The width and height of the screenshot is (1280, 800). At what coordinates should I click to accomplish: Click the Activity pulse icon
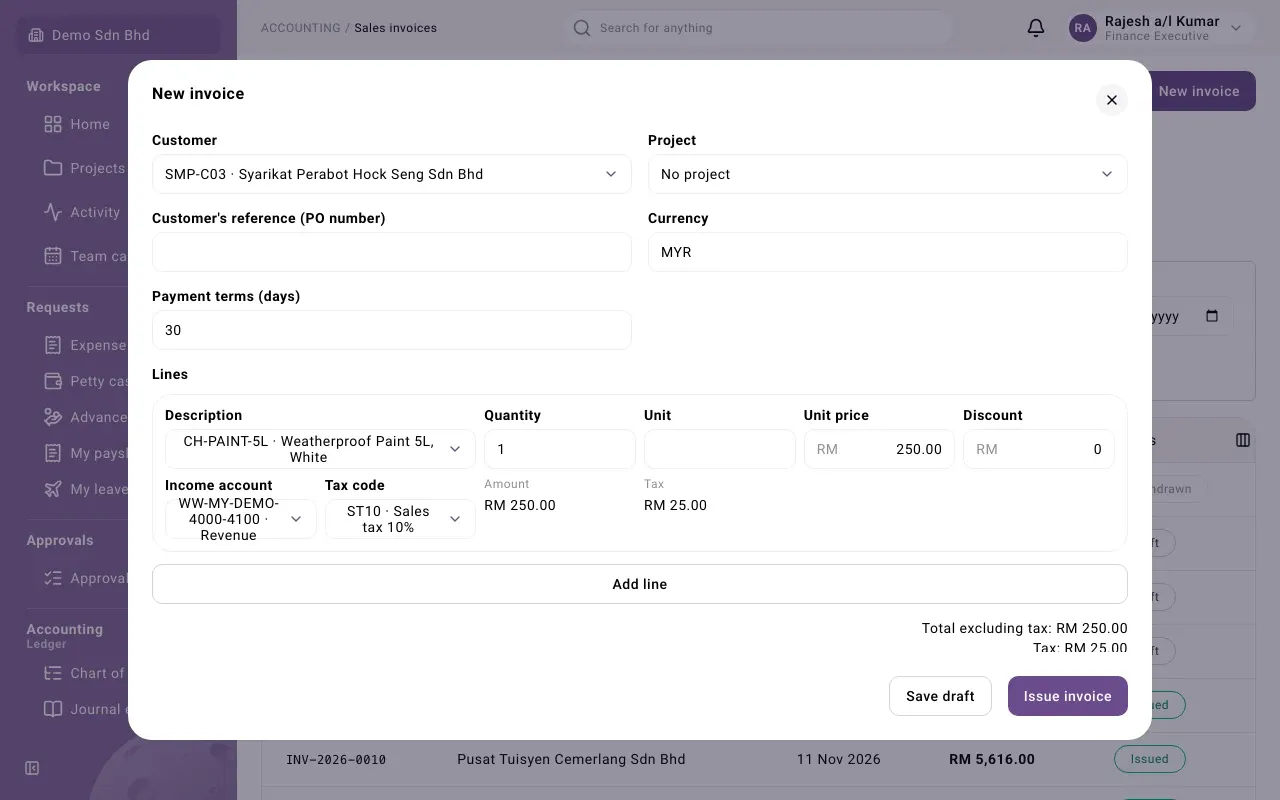(x=53, y=212)
